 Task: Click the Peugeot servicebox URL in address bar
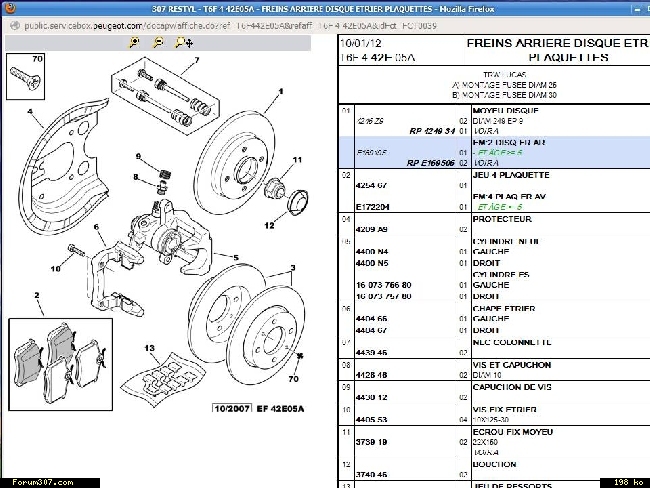[x=230, y=26]
